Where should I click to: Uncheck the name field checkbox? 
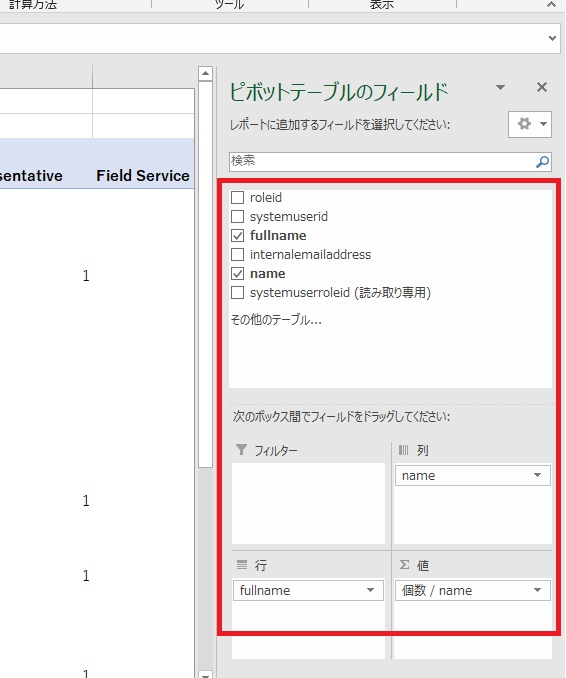237,273
